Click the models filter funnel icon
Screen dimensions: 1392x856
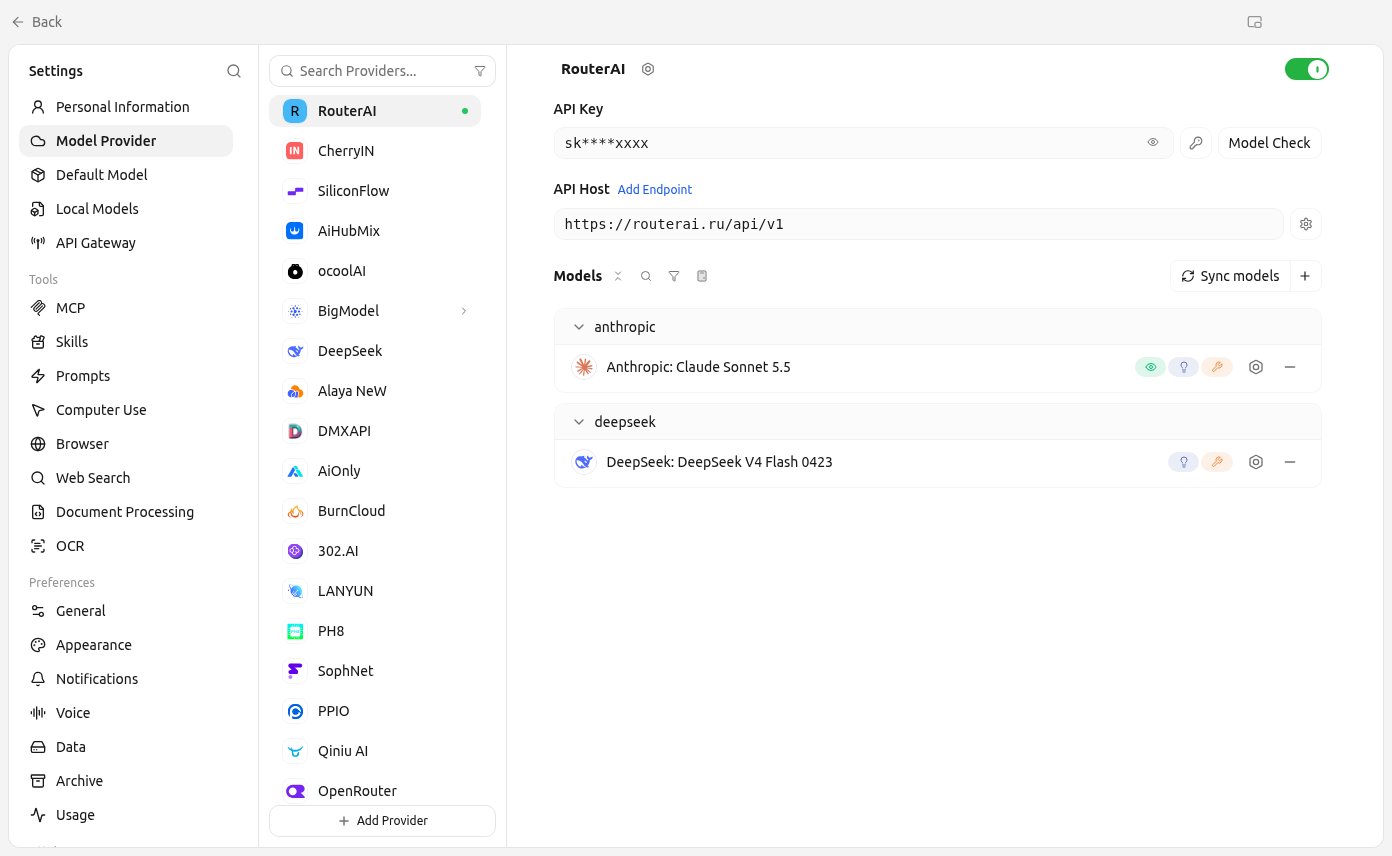tap(674, 276)
